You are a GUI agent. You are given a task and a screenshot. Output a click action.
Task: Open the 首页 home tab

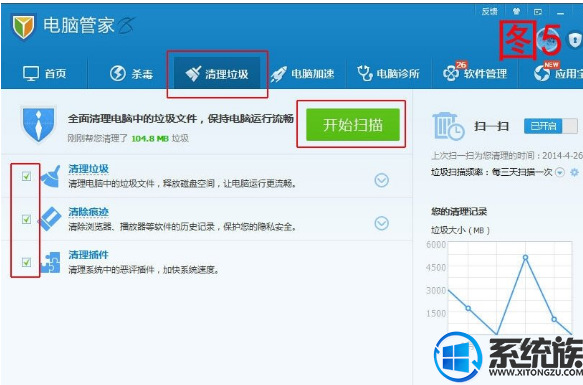click(44, 74)
